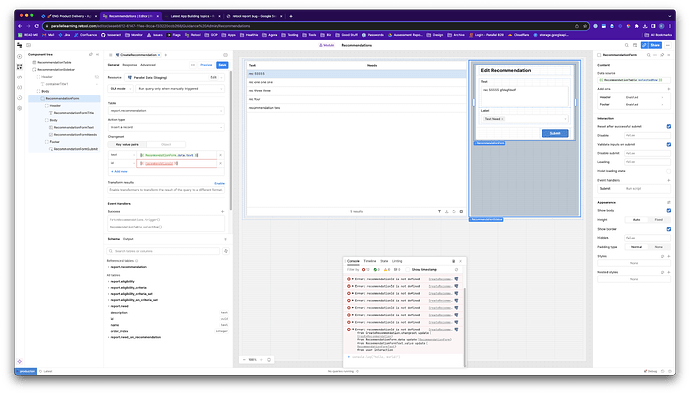The image size is (690, 394).
Task: Filter console by success messages icon
Action: tap(376, 269)
